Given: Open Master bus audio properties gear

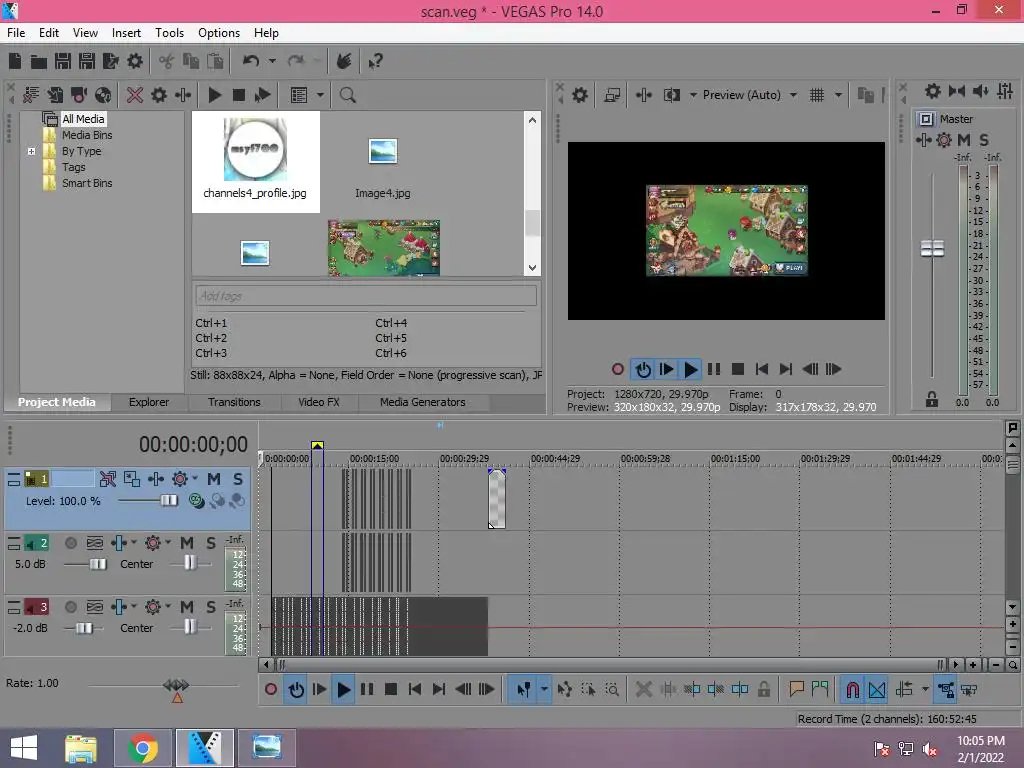Looking at the screenshot, I should click(x=933, y=91).
